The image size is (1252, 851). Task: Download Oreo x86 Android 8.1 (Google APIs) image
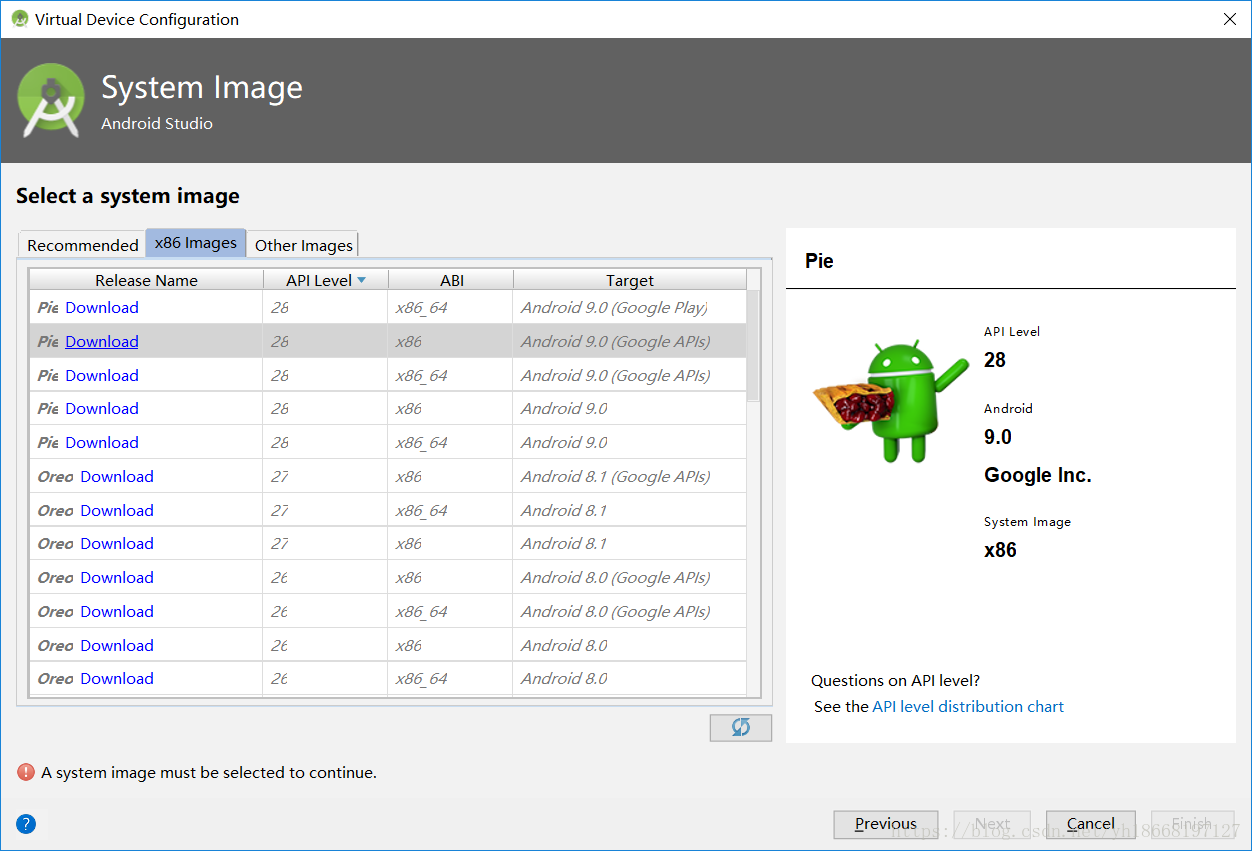[x=117, y=476]
